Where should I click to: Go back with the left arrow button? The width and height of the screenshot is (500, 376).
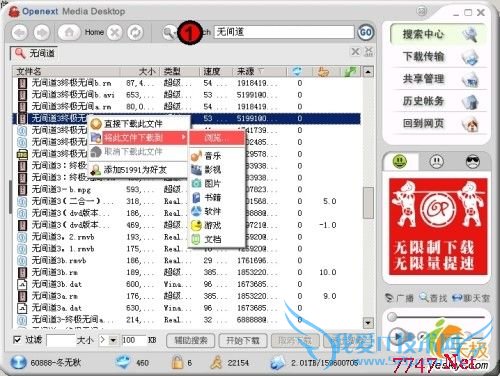pos(20,33)
